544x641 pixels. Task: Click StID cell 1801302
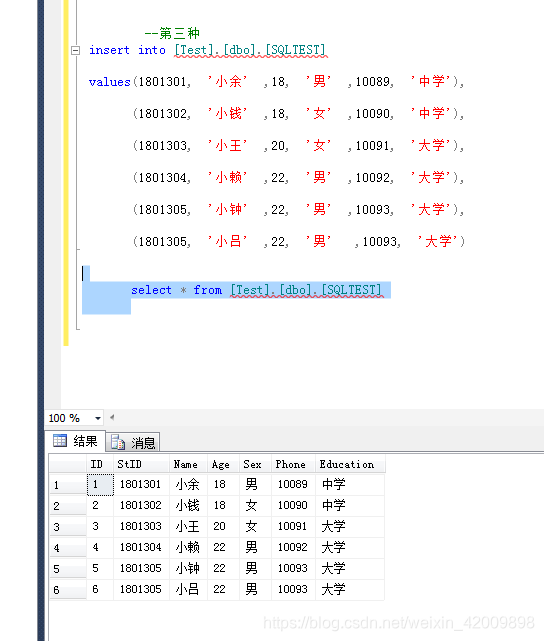pos(141,506)
